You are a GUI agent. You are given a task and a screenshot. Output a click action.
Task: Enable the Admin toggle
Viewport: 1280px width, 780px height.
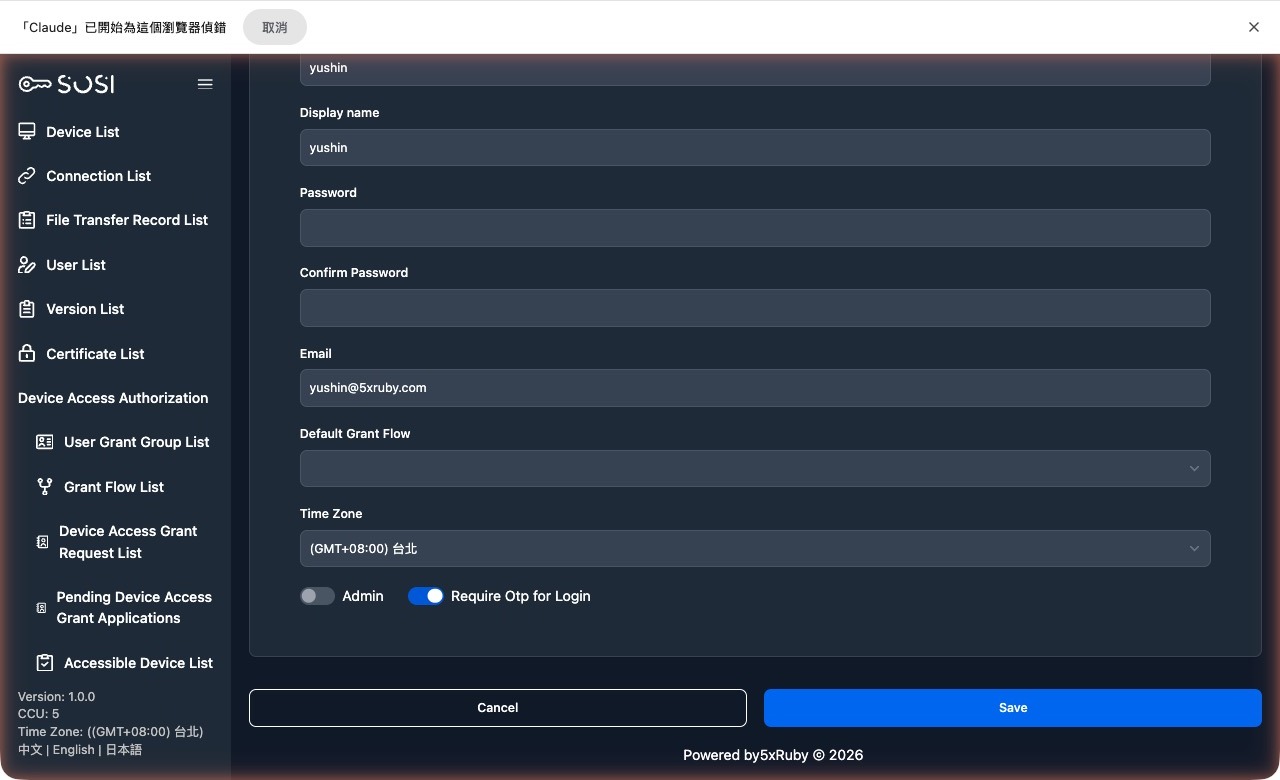317,595
